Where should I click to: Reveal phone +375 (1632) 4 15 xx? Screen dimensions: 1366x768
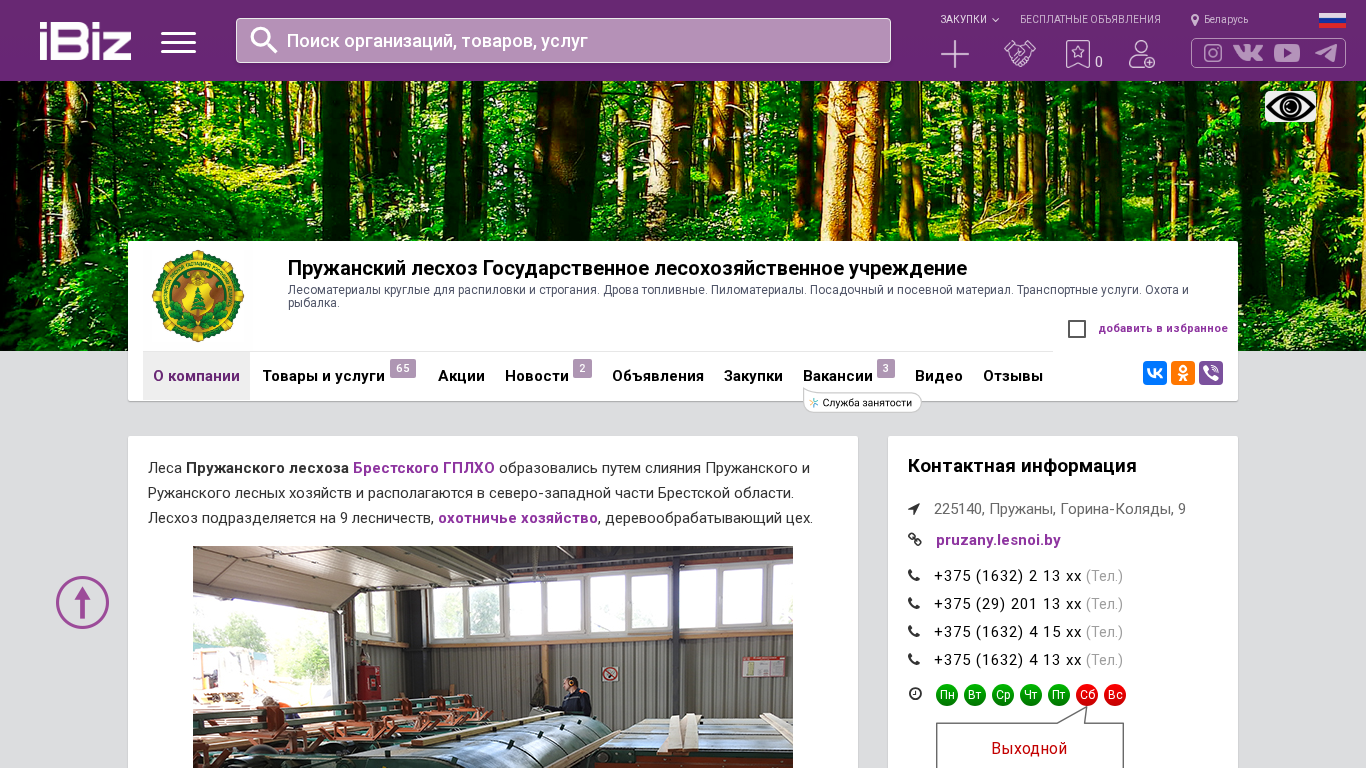click(1008, 632)
